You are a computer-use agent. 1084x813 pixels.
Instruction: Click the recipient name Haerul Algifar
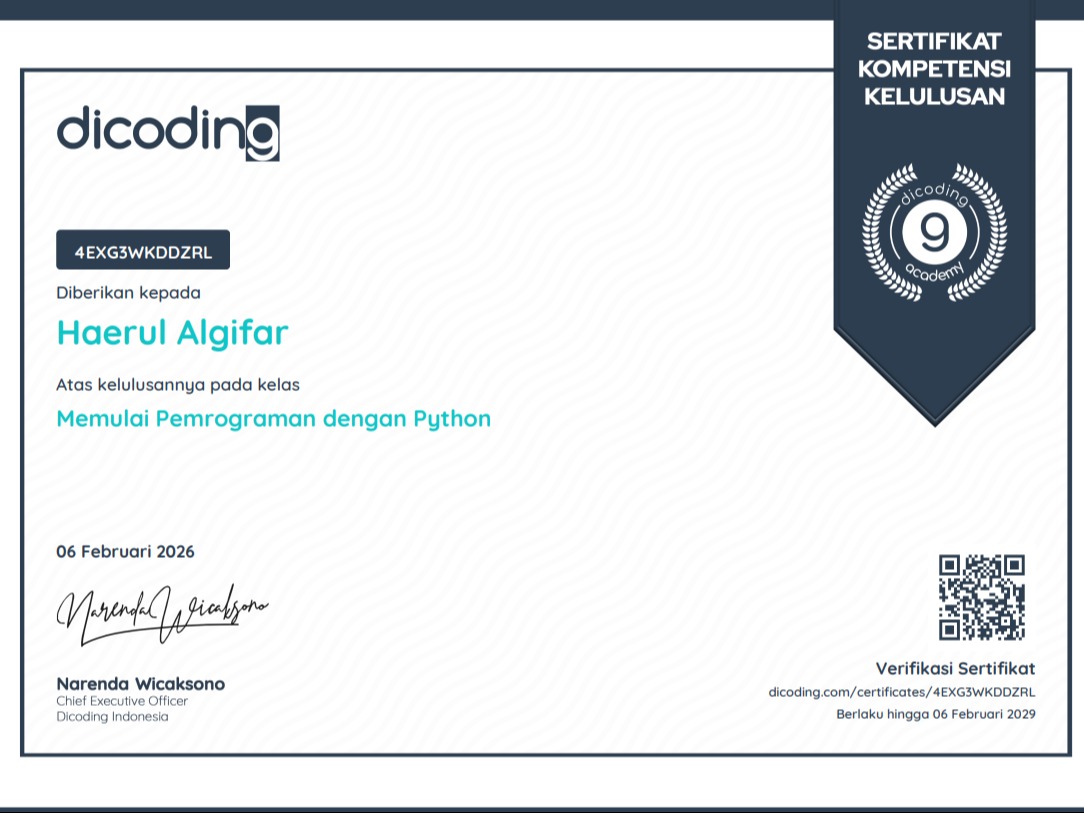point(172,333)
